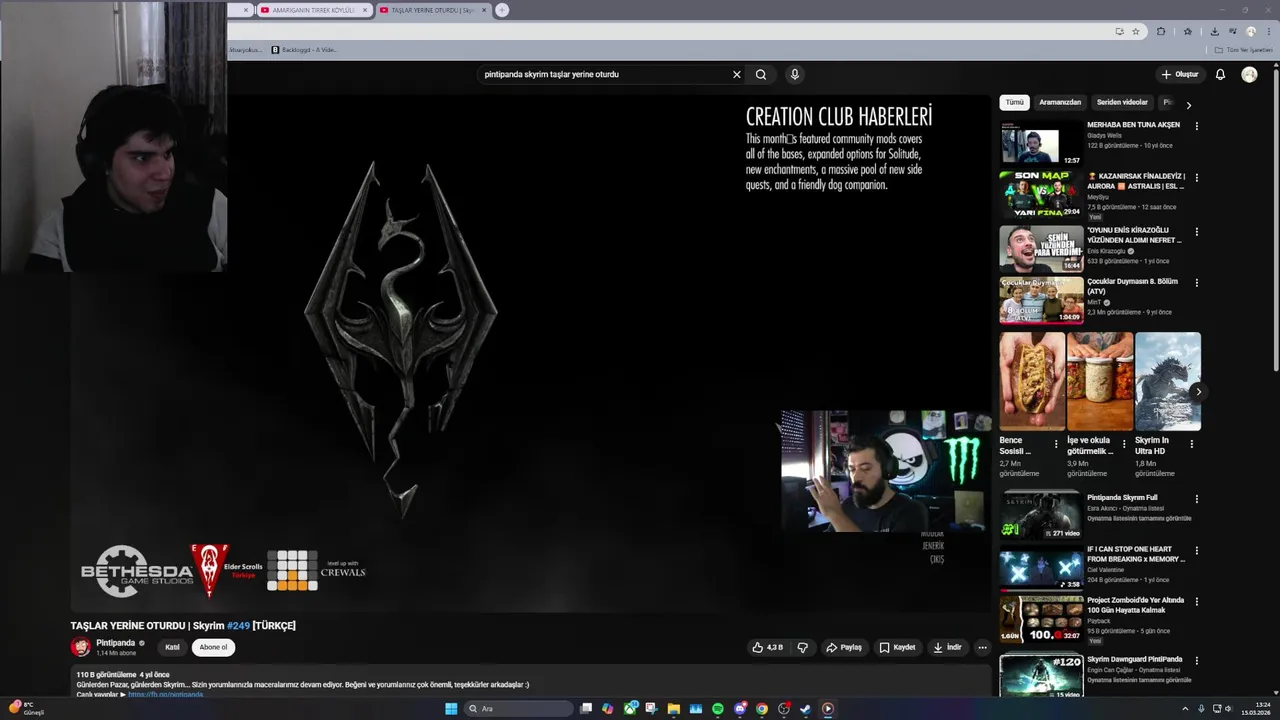Image resolution: width=1280 pixels, height=720 pixels.
Task: Click the Abone ol subscribe button
Action: 213,647
